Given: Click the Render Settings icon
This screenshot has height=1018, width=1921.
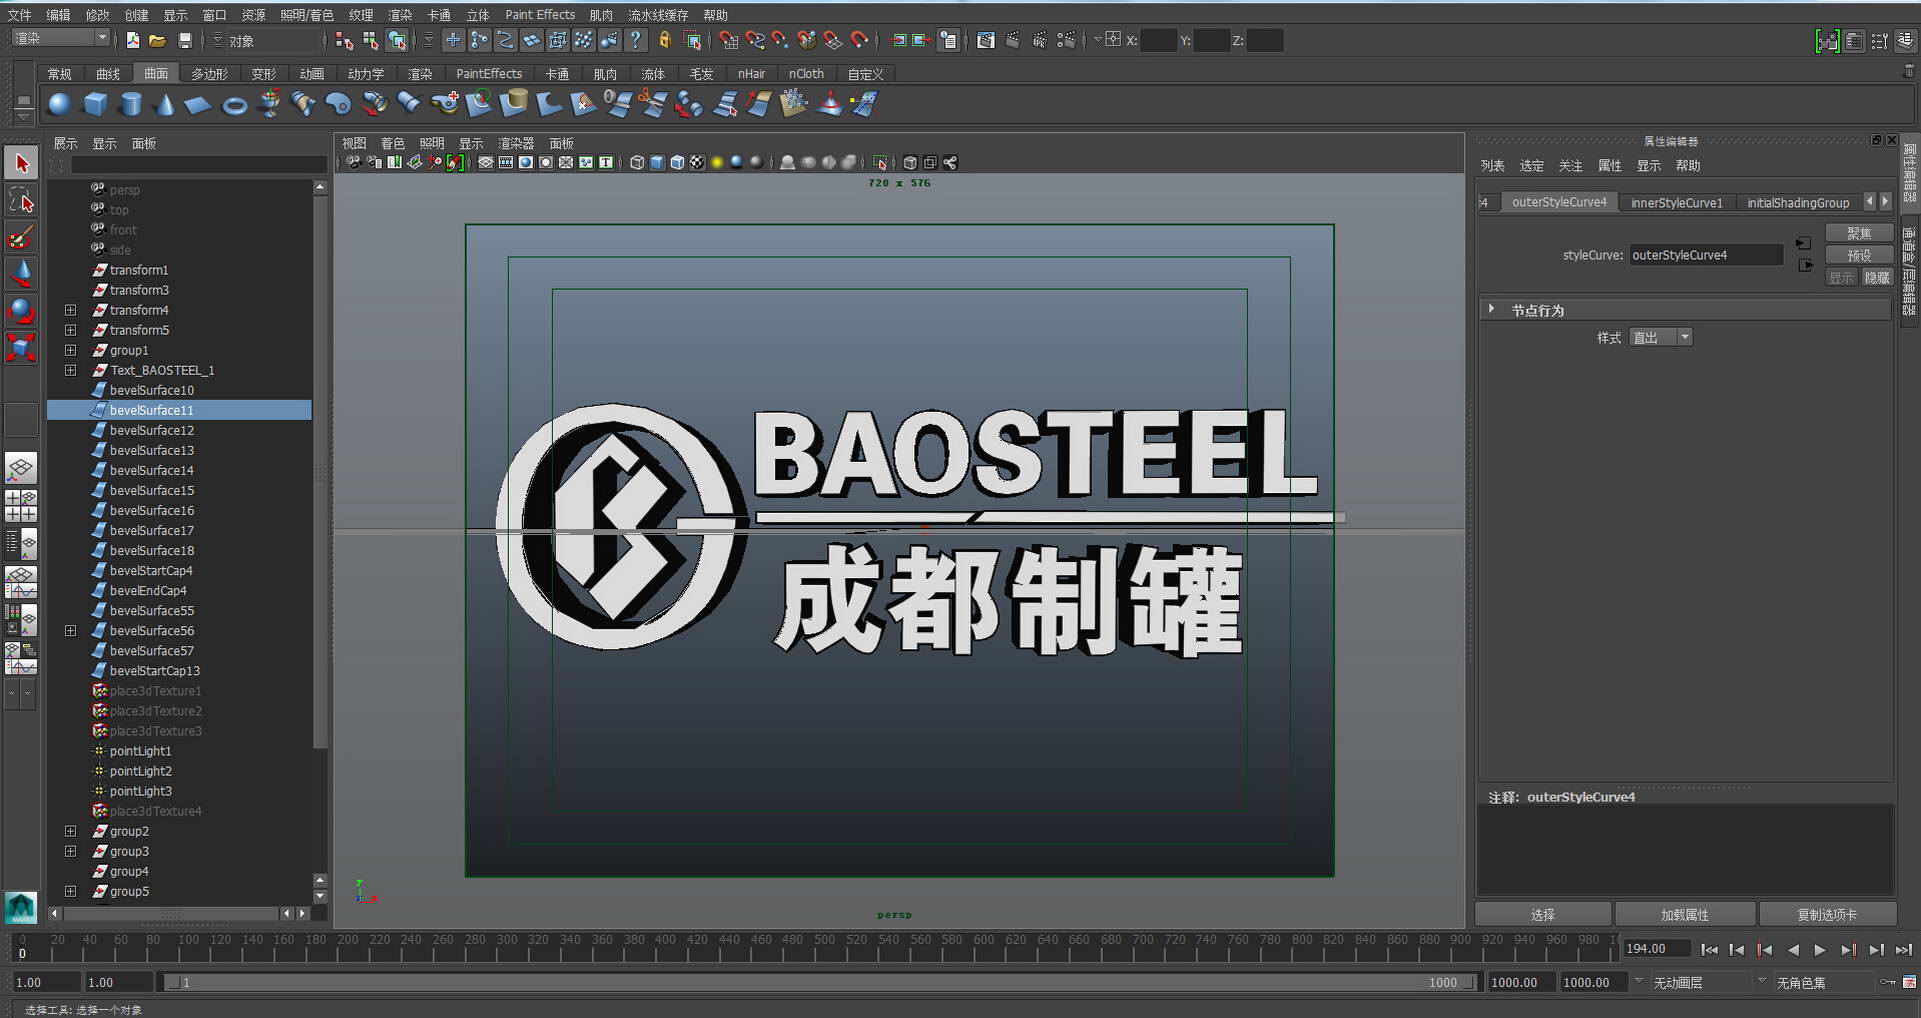Looking at the screenshot, I should click(x=1067, y=40).
